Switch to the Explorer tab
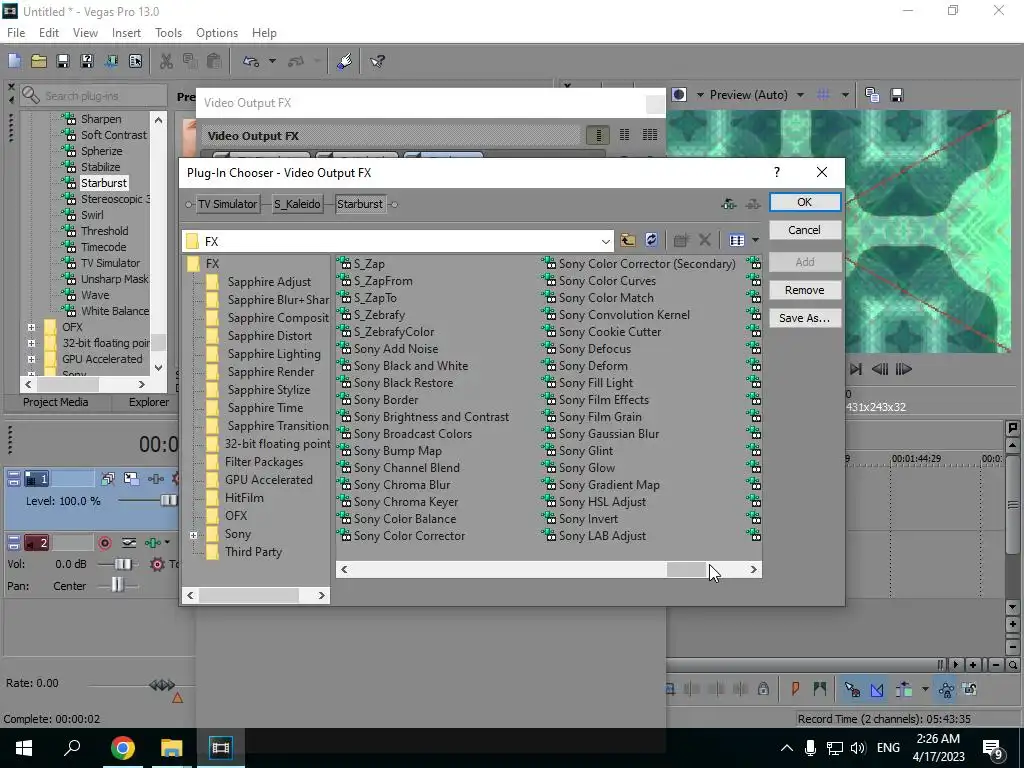1024x768 pixels. pyautogui.click(x=148, y=402)
